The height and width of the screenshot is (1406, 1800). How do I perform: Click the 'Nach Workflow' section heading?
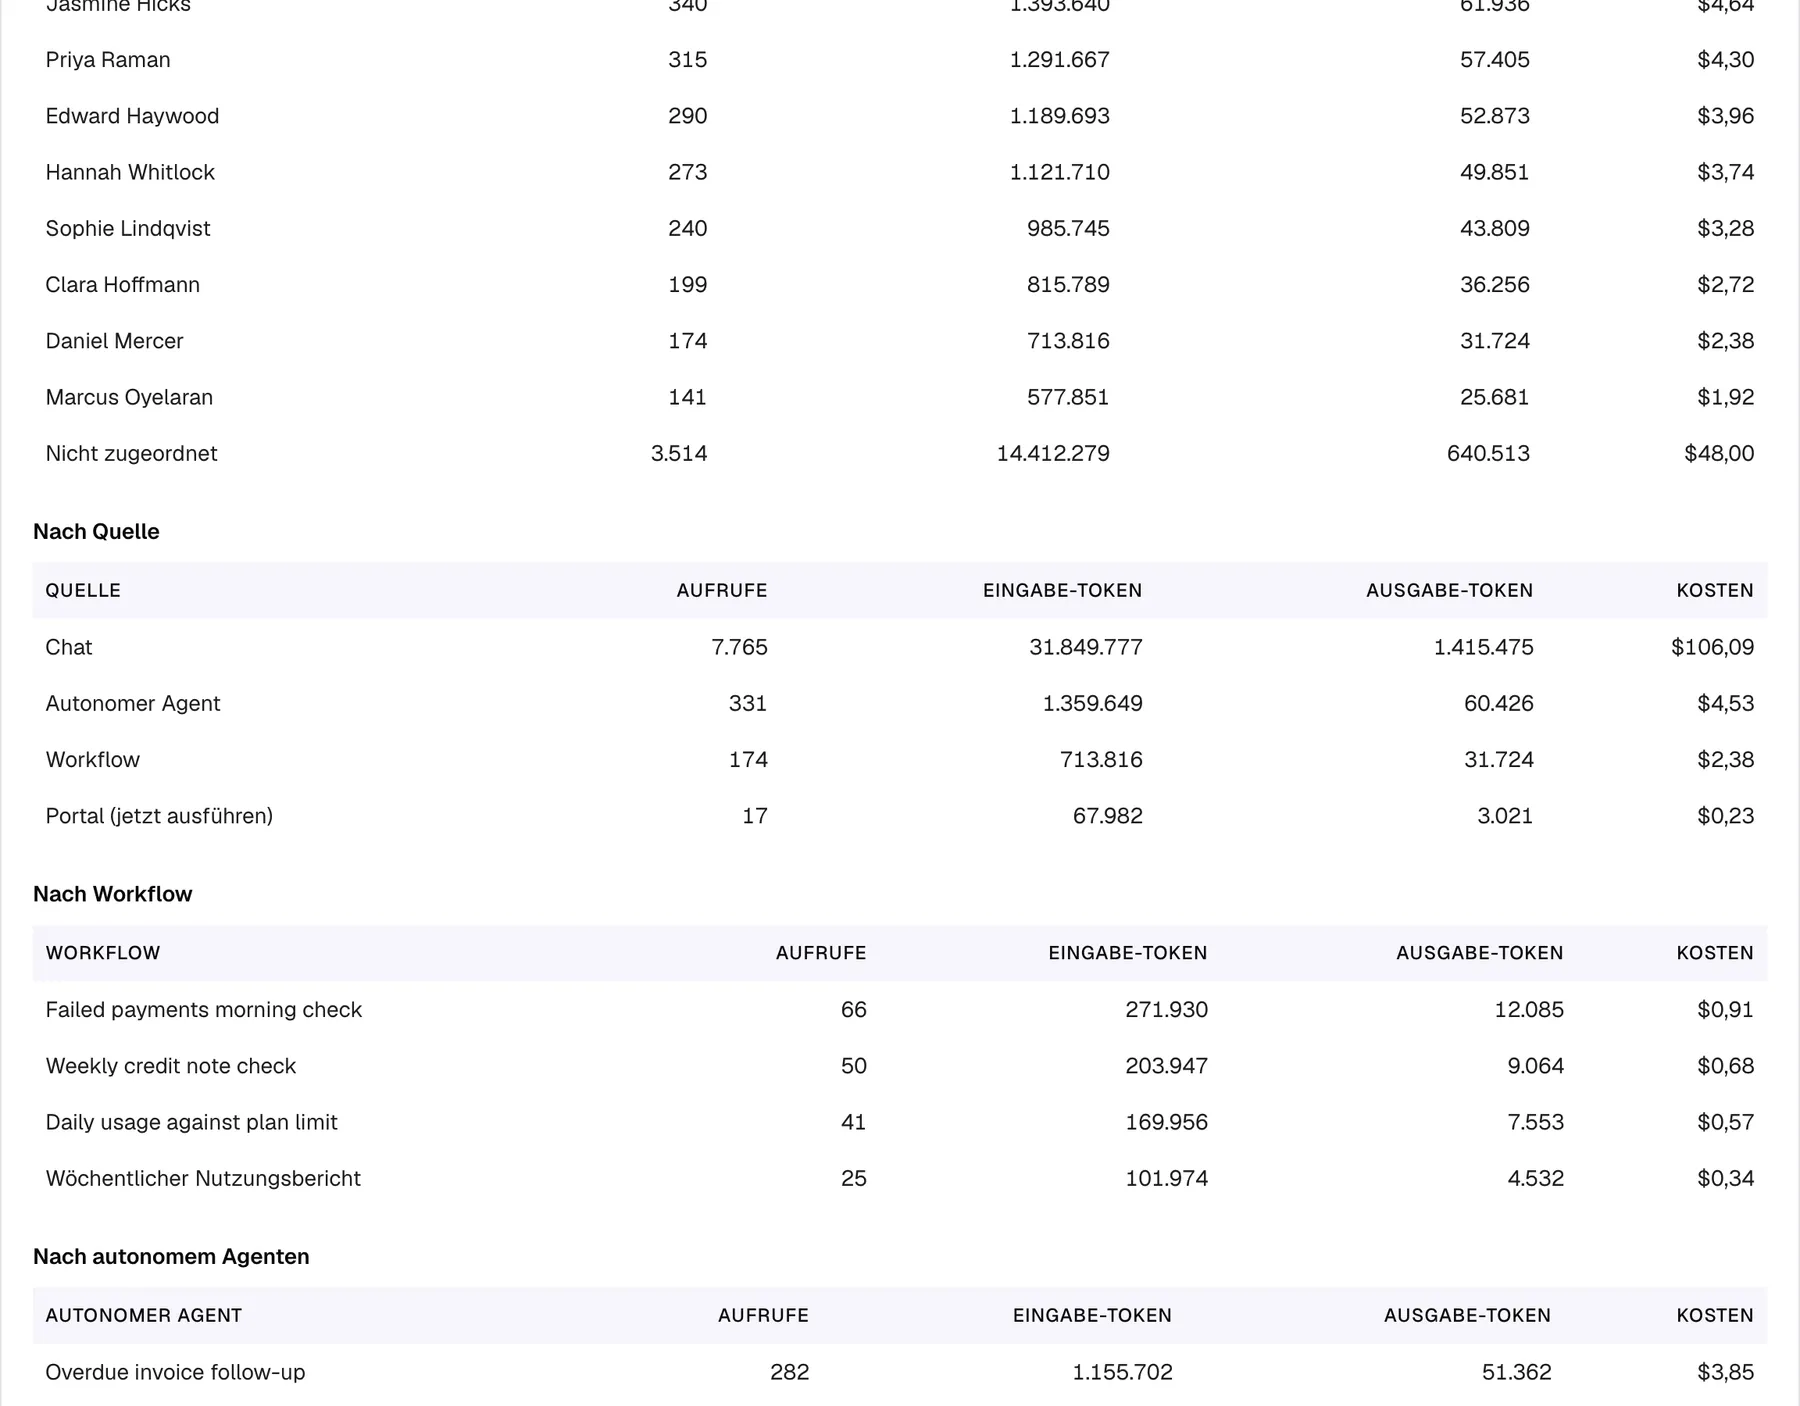[x=112, y=894]
